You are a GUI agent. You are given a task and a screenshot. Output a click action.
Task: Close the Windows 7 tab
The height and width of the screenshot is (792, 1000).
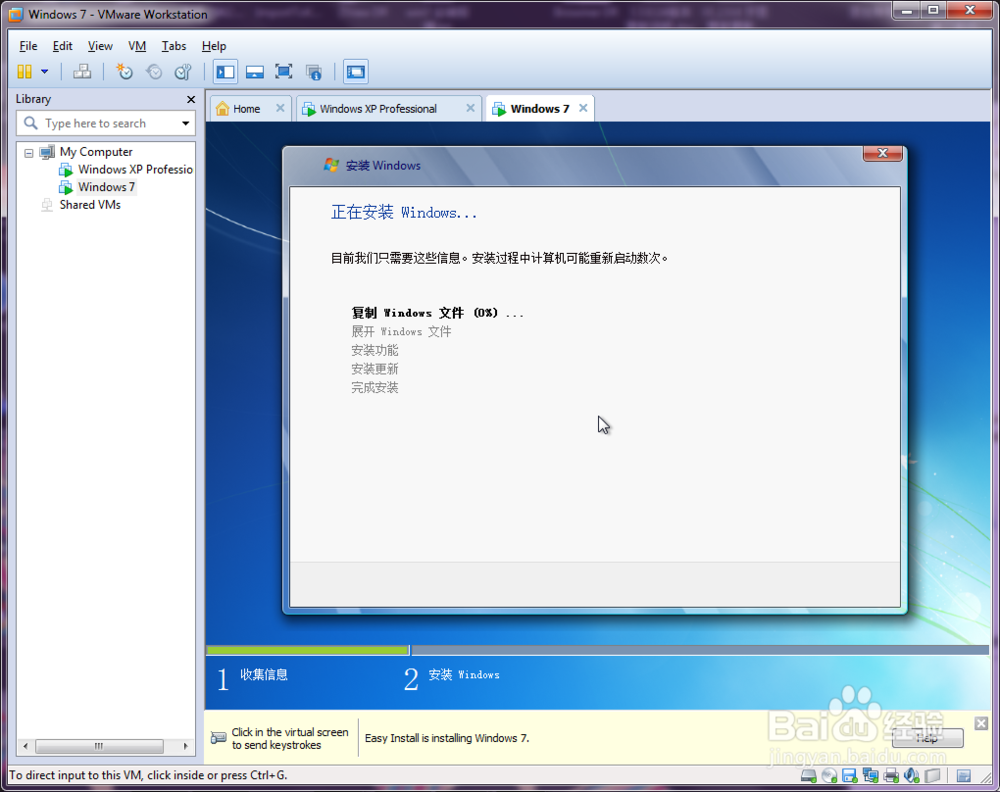(583, 108)
